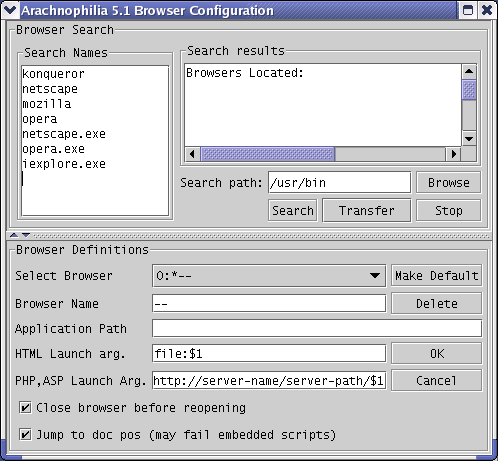Click the Transfer button
The height and width of the screenshot is (461, 498).
click(367, 211)
